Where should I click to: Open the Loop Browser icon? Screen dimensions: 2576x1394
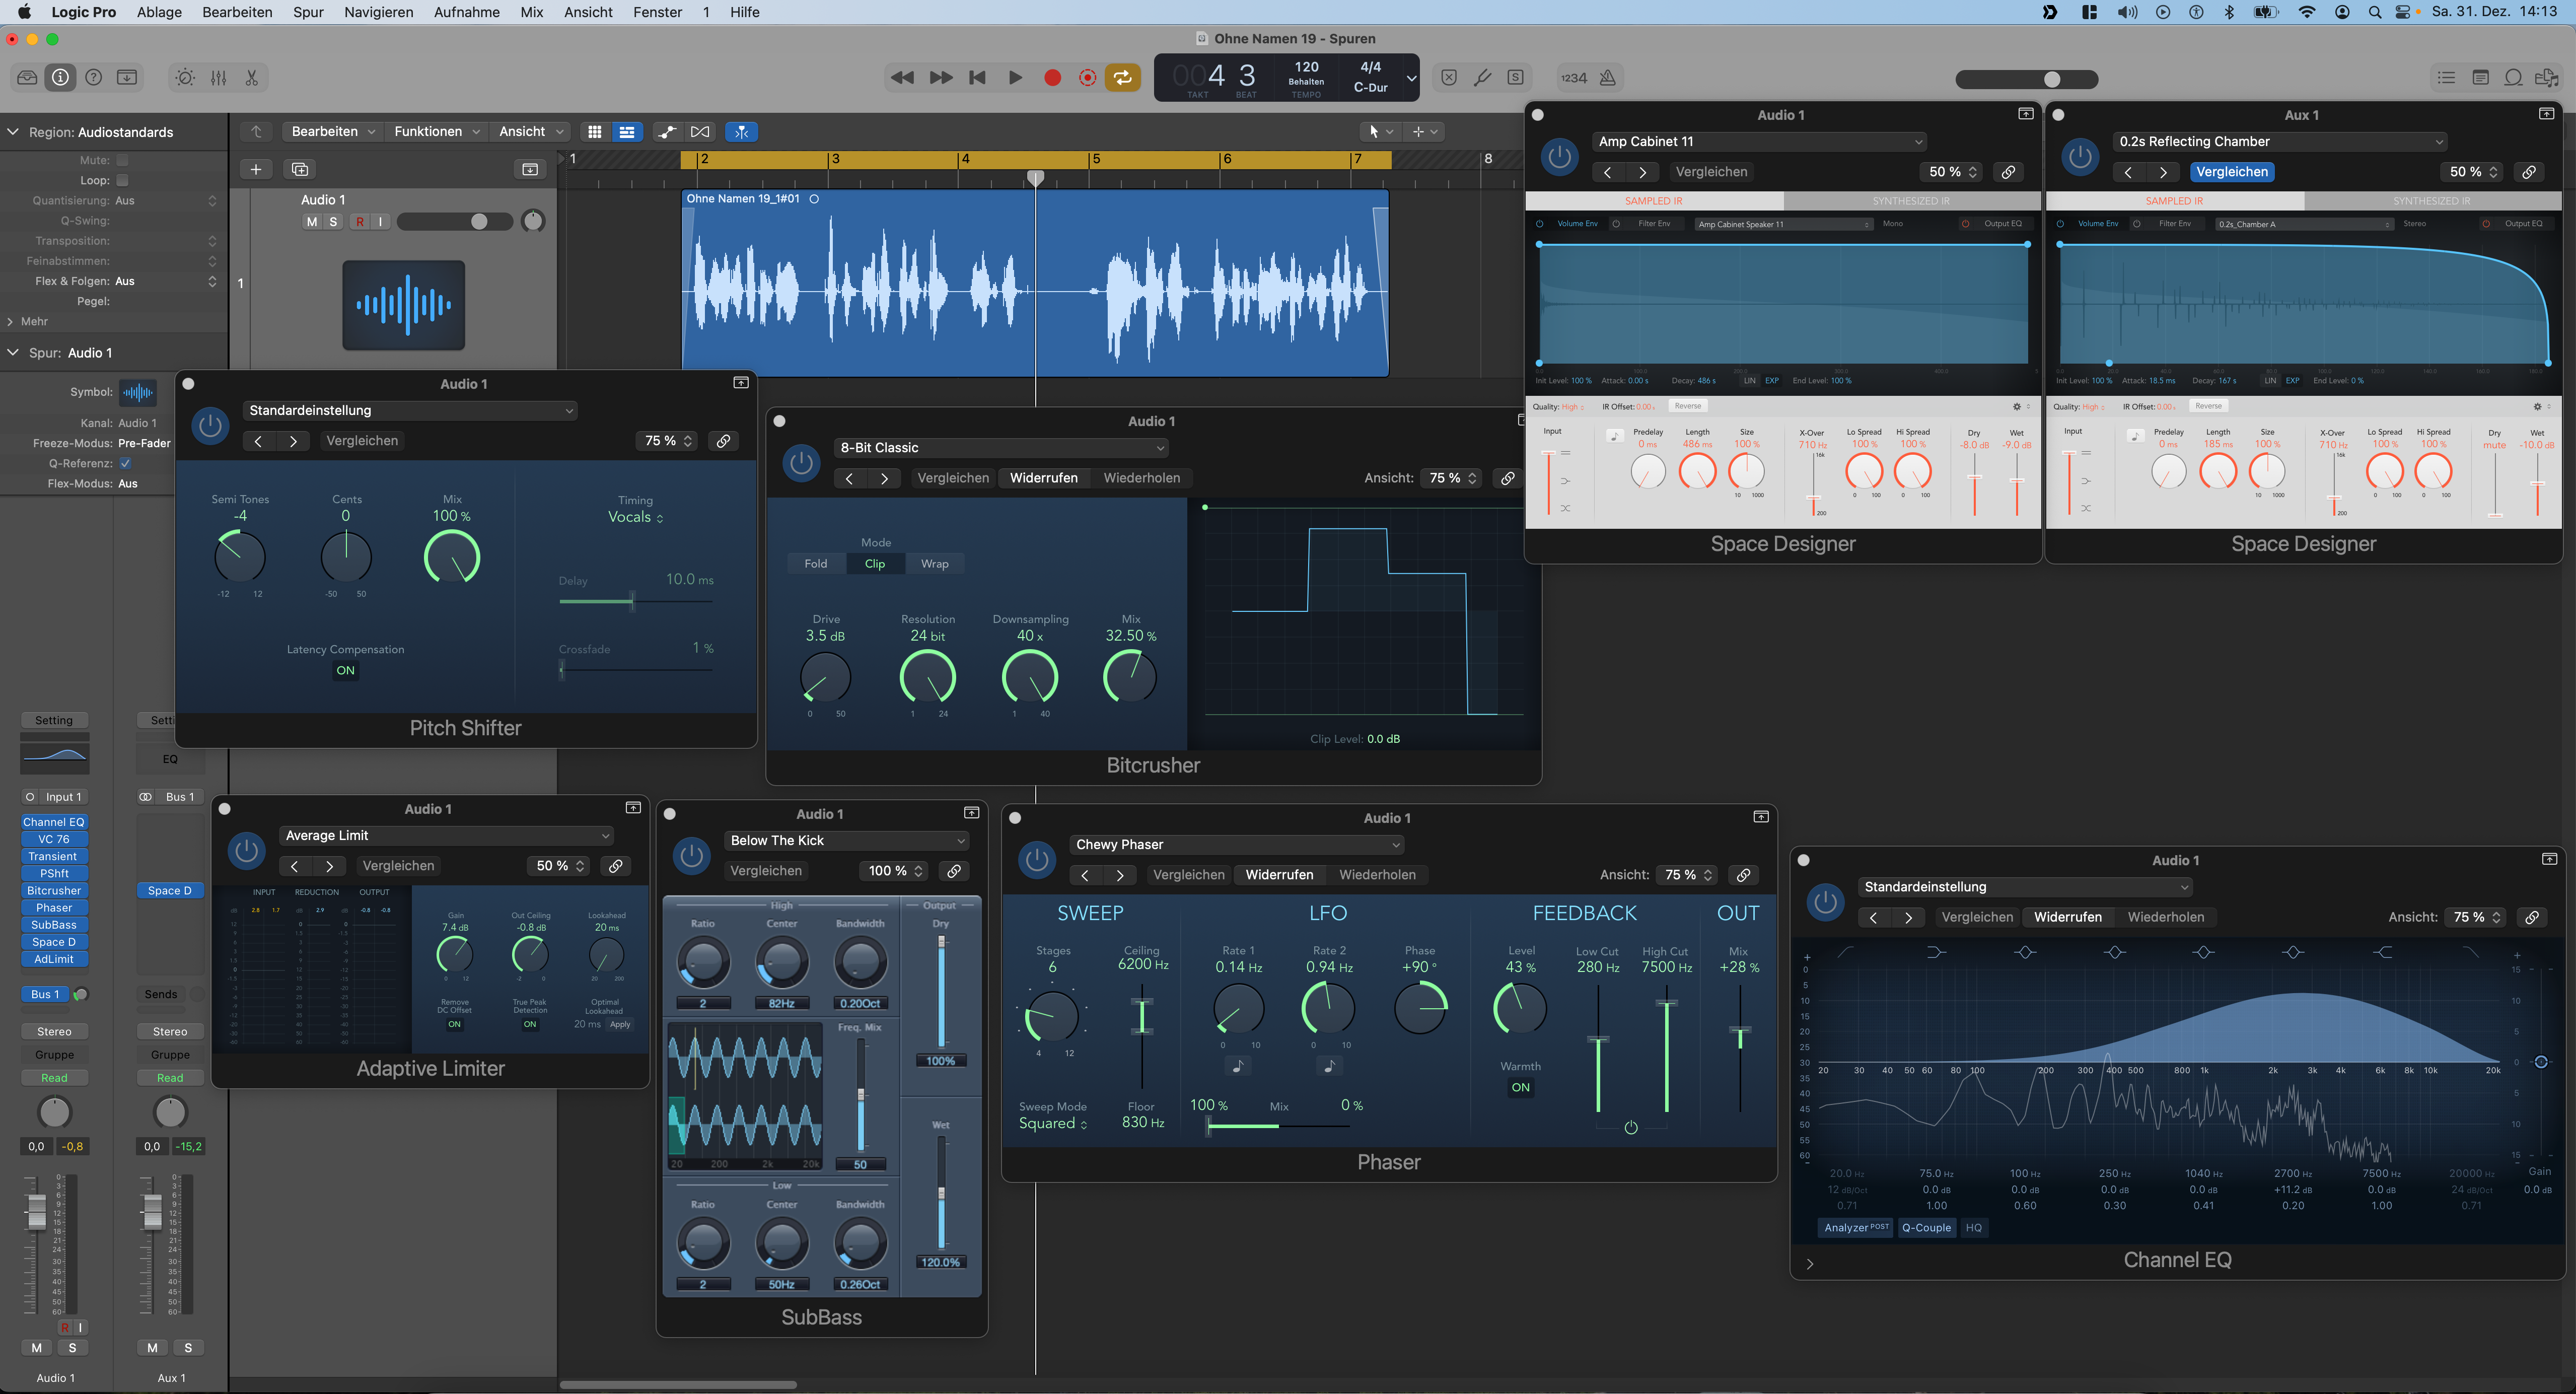pyautogui.click(x=2513, y=77)
